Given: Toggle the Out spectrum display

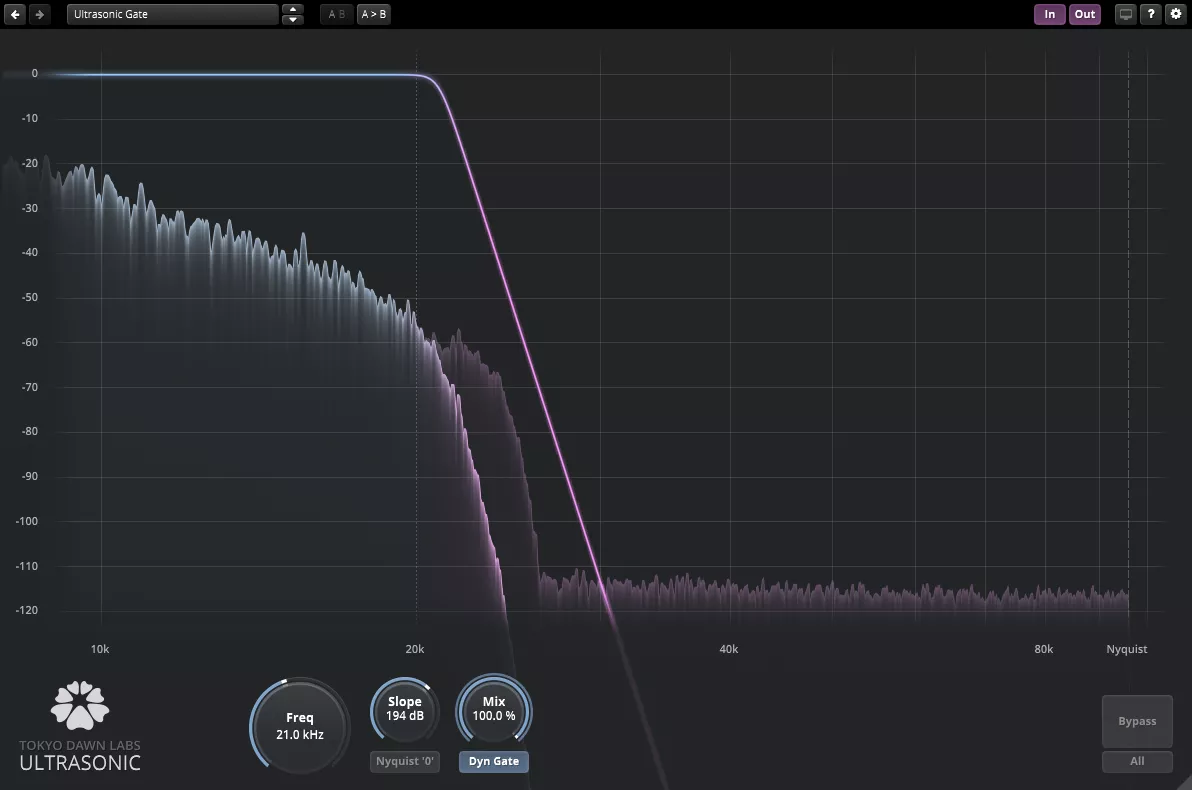Looking at the screenshot, I should coord(1085,14).
